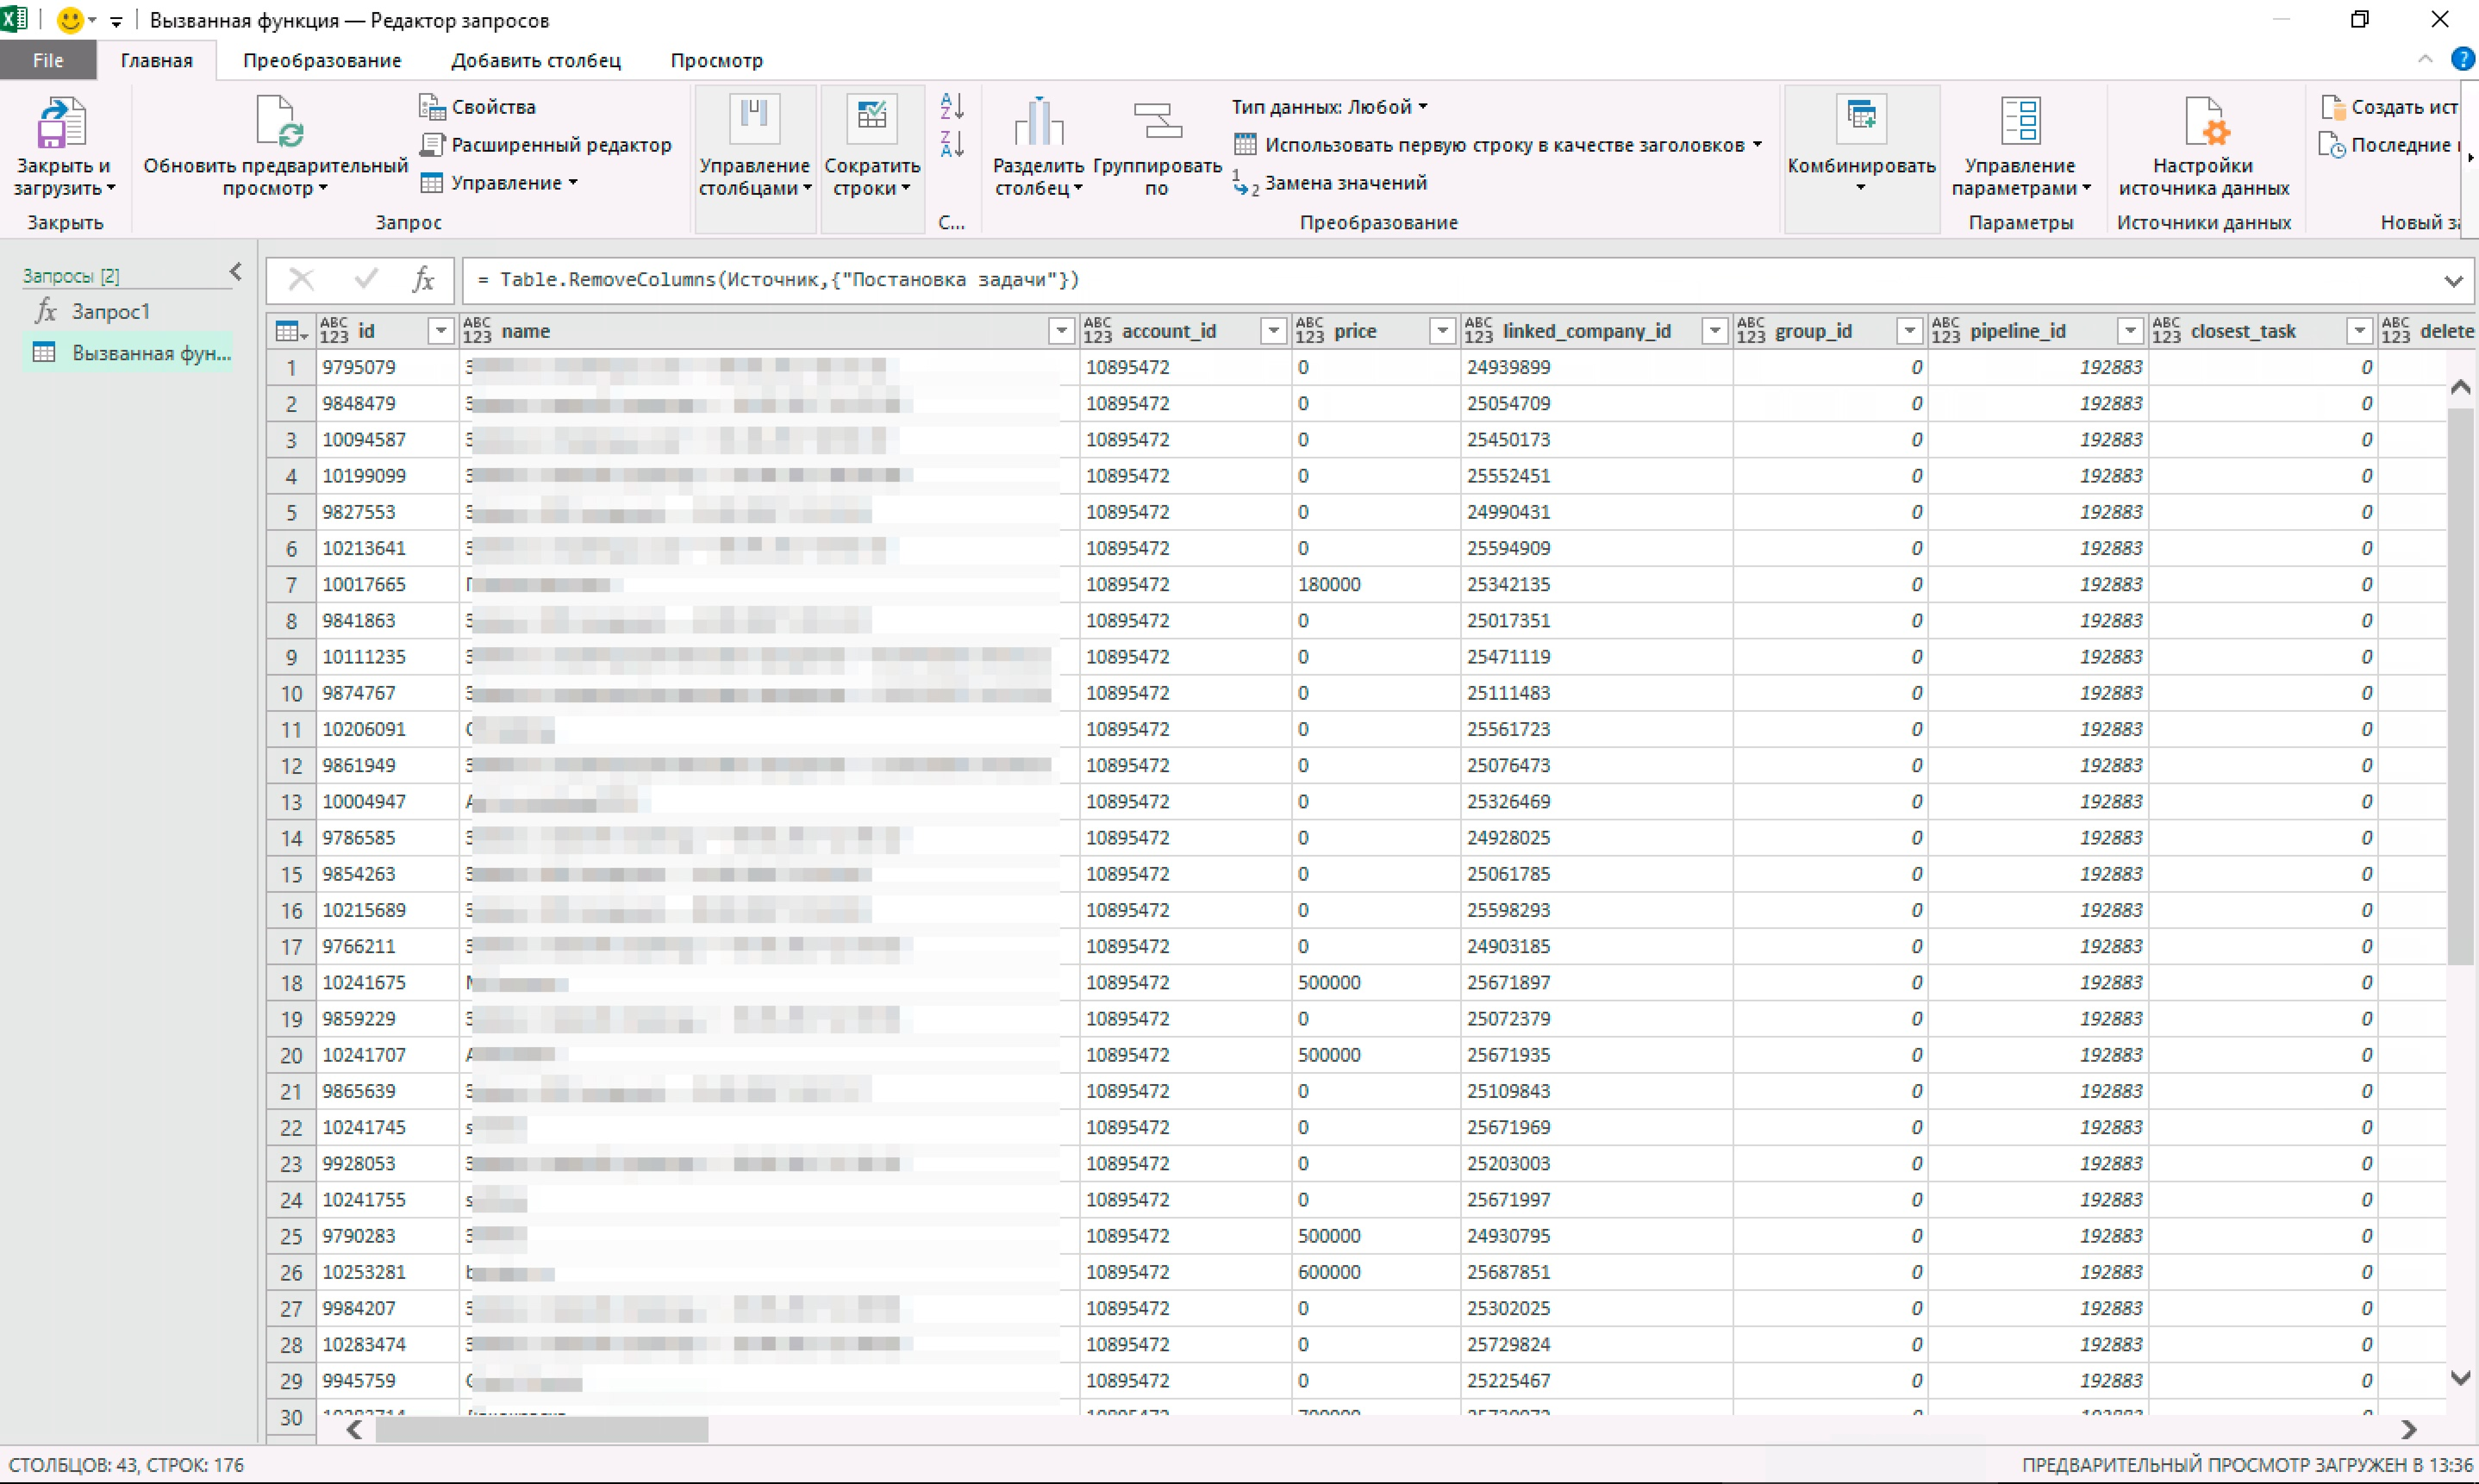Screen dimensions: 2479x1484
Task: Open Расширенный редактор
Action: (545, 145)
